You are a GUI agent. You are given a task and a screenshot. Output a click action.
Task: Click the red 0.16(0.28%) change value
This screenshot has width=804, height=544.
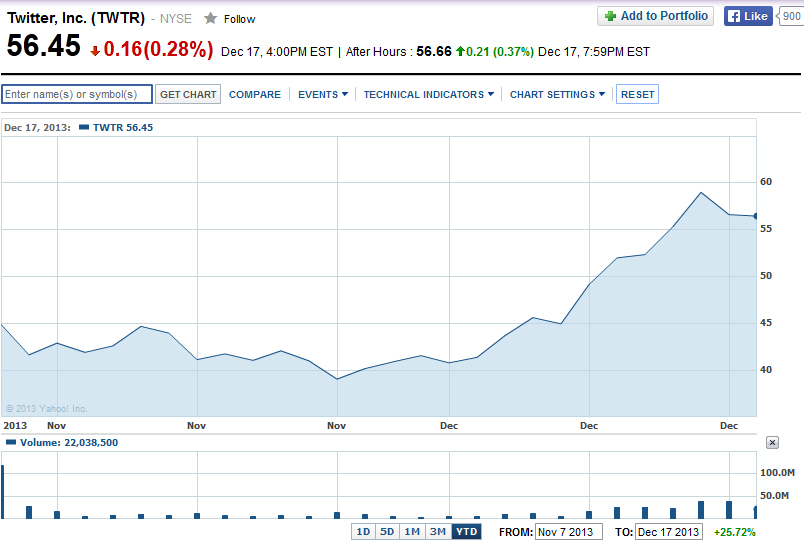(158, 49)
